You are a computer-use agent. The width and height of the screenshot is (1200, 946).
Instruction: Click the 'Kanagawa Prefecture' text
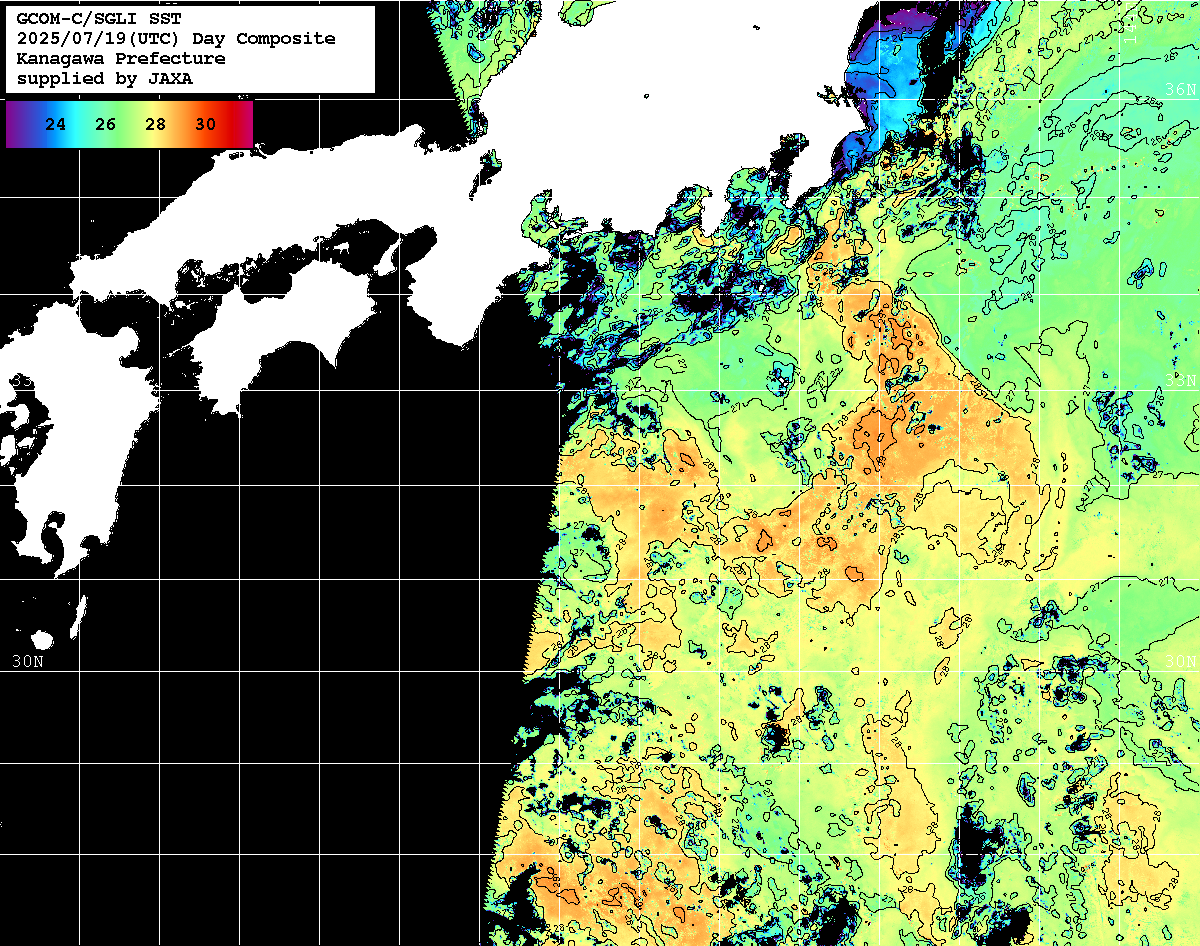121,59
